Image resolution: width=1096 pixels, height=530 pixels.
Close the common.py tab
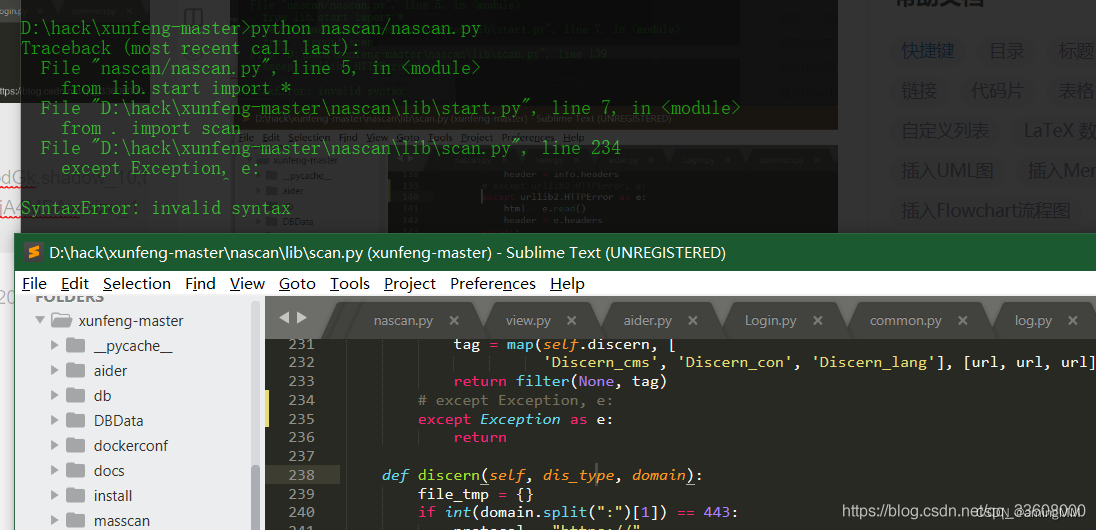(x=962, y=321)
